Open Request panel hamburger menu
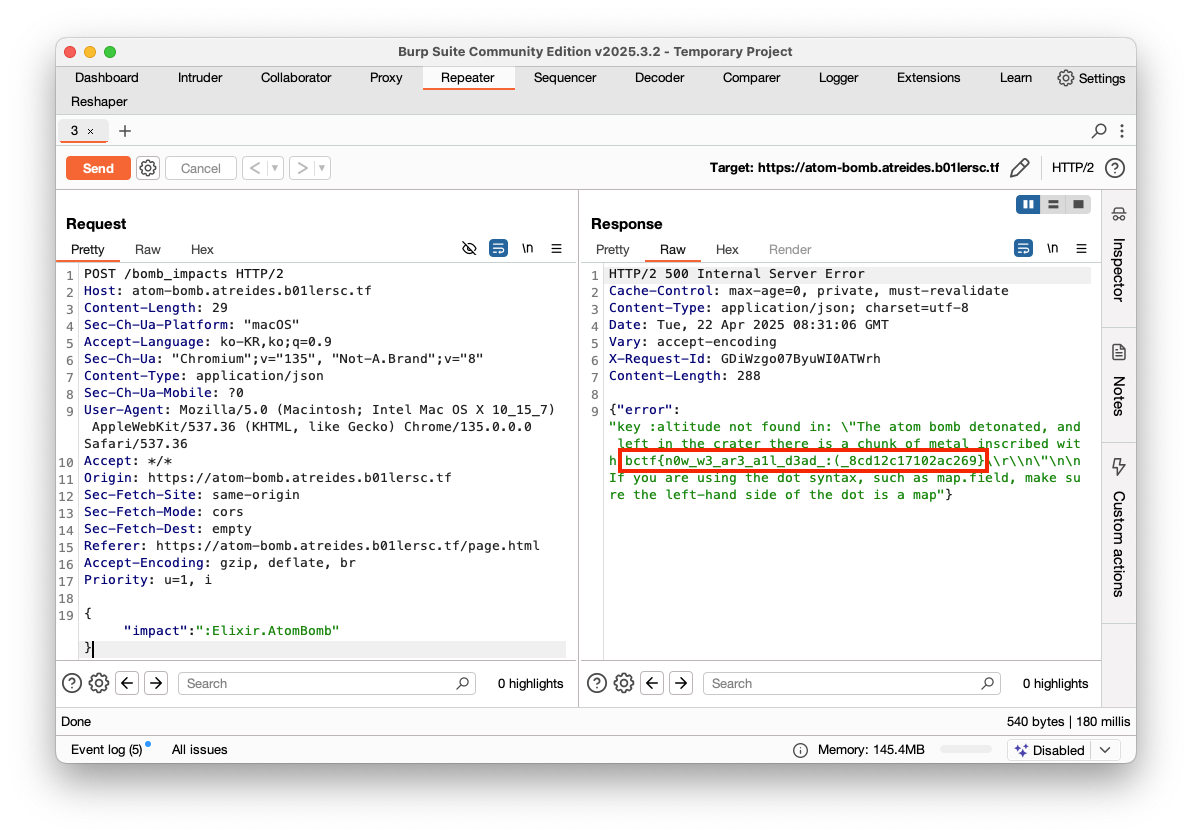The width and height of the screenshot is (1192, 837). (x=556, y=249)
